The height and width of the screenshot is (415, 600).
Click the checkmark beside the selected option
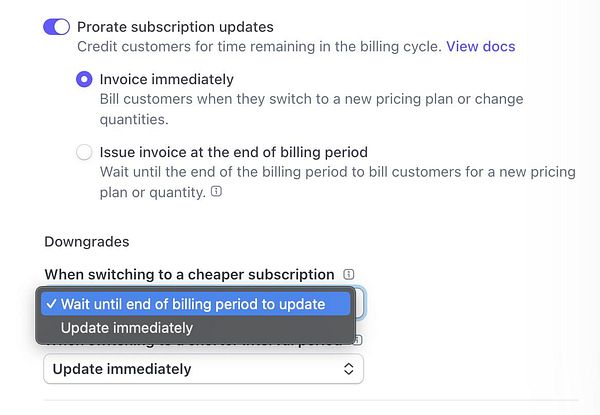coord(50,304)
